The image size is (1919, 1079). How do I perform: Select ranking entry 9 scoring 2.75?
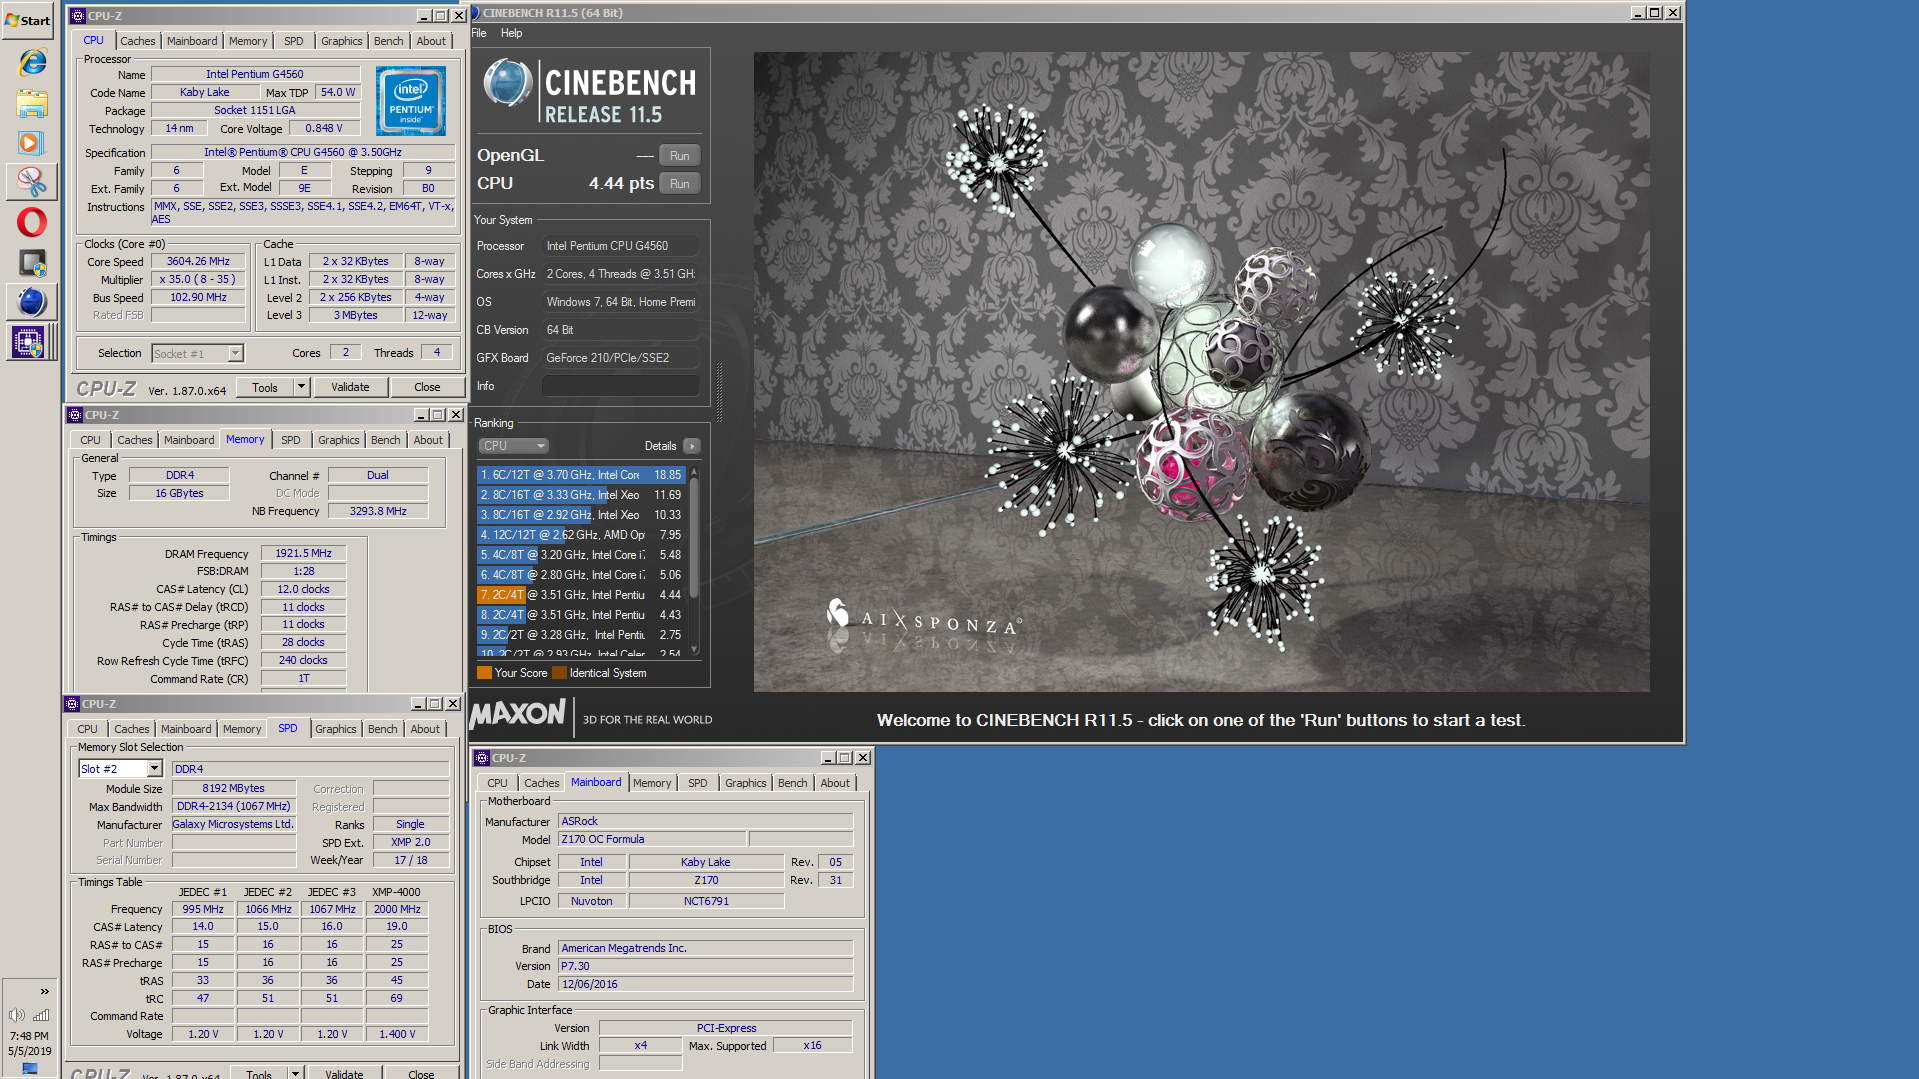click(581, 635)
